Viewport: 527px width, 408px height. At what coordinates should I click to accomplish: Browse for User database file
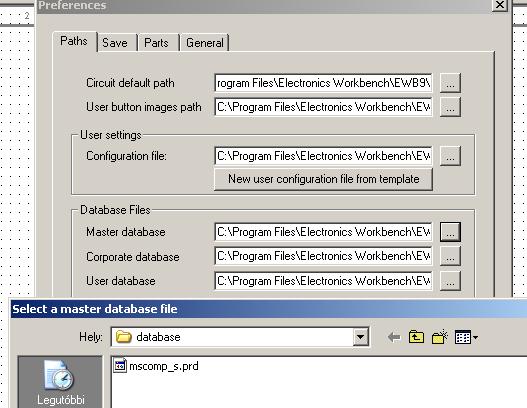tap(450, 281)
